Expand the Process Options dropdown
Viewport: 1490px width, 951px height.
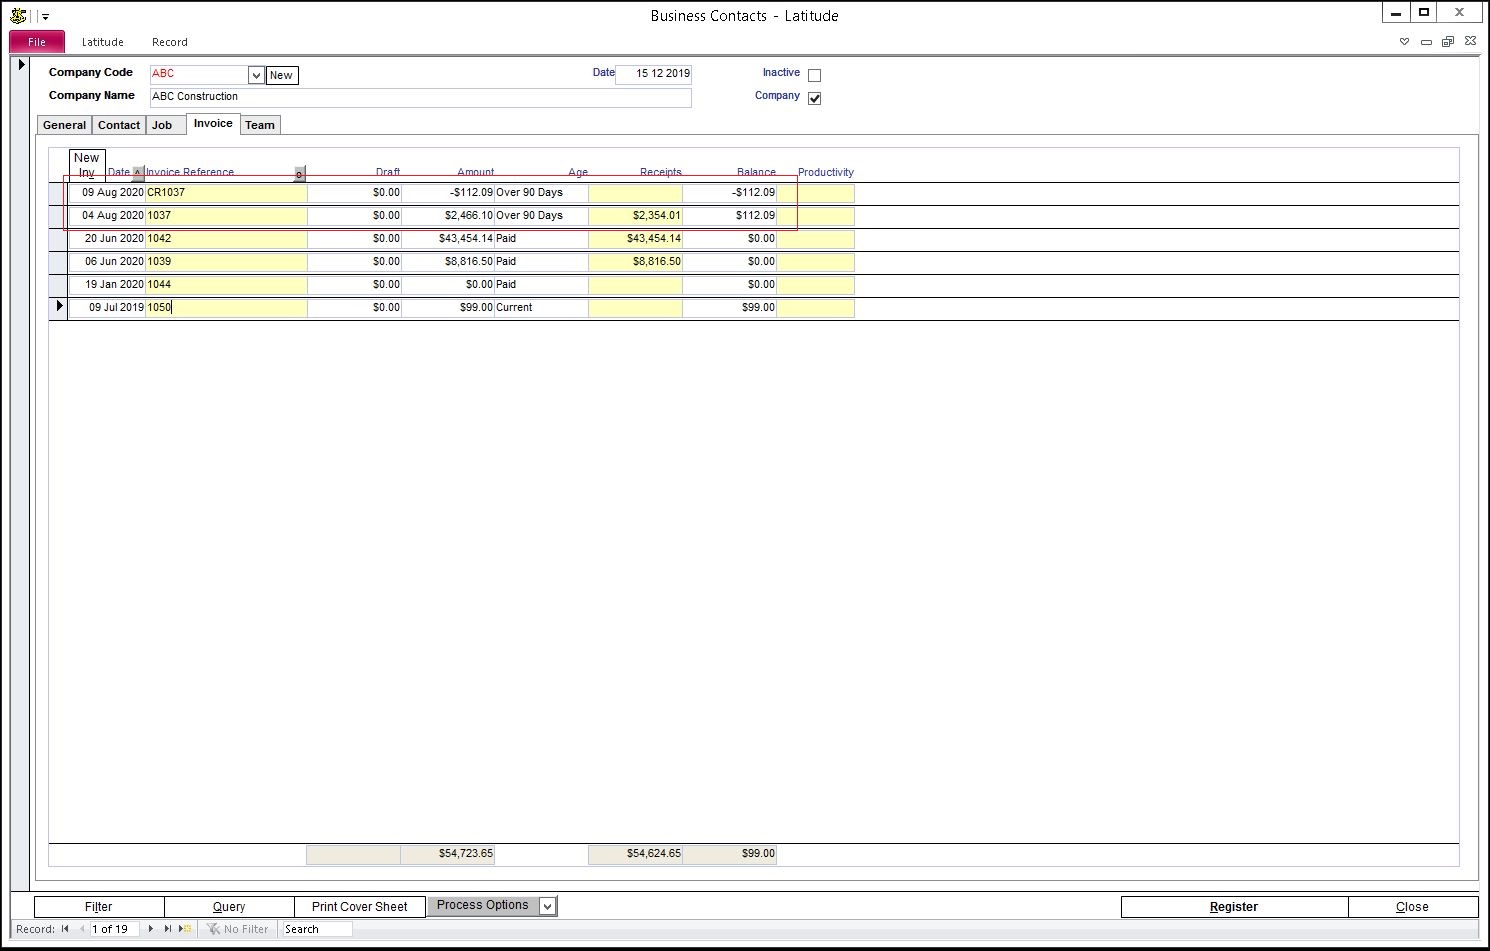[x=547, y=906]
